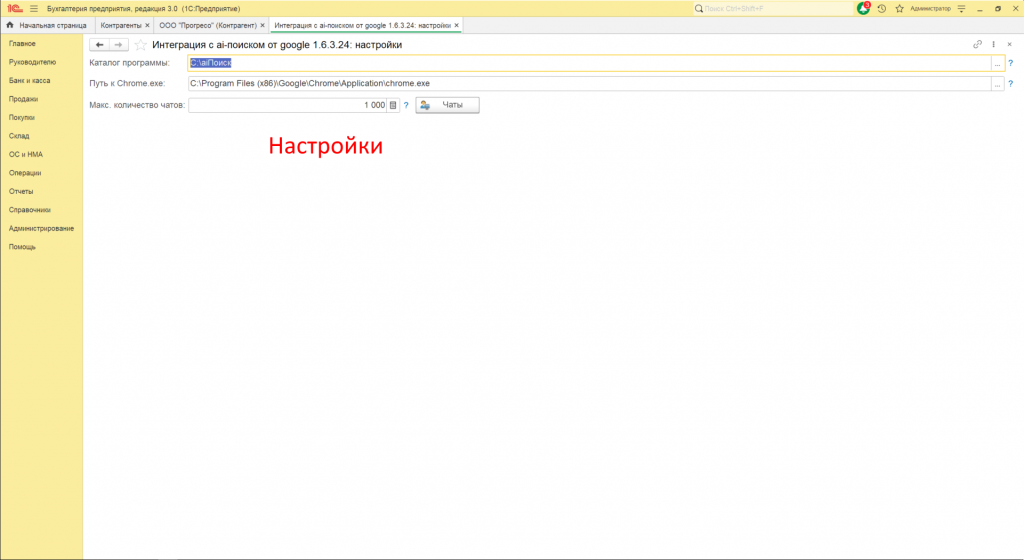This screenshot has height=560, width=1024.
Task: Browse for Каталог программы with ellipsis button
Action: click(x=997, y=63)
